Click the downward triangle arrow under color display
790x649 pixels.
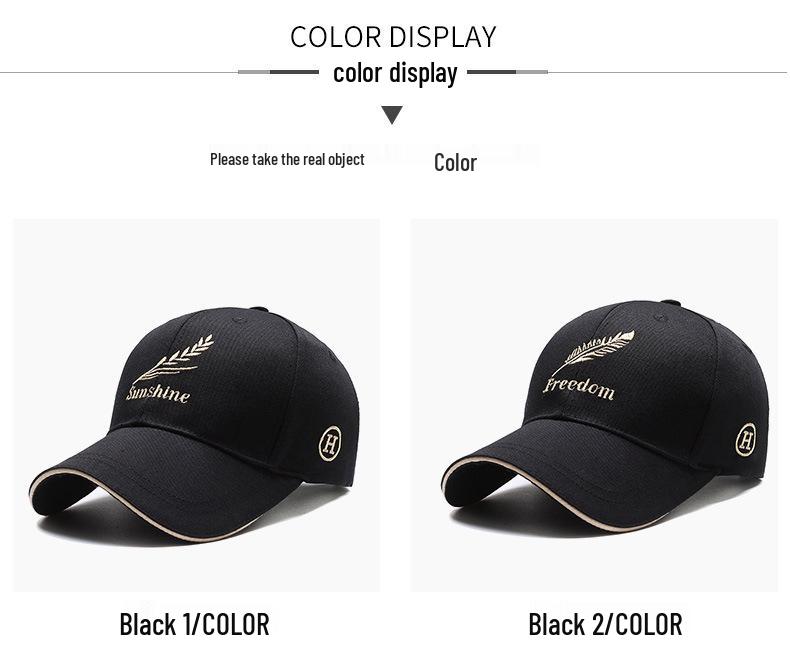pyautogui.click(x=392, y=115)
